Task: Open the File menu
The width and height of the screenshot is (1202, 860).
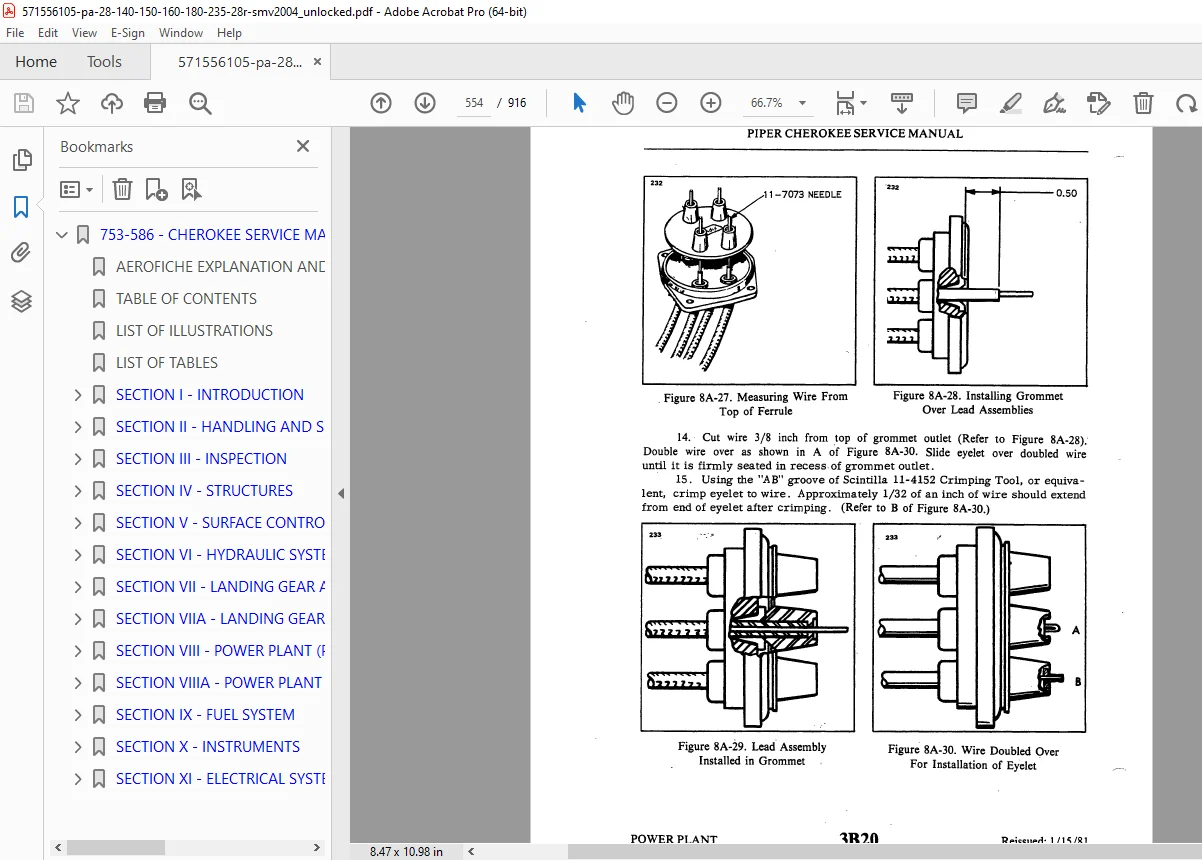Action: pos(16,33)
